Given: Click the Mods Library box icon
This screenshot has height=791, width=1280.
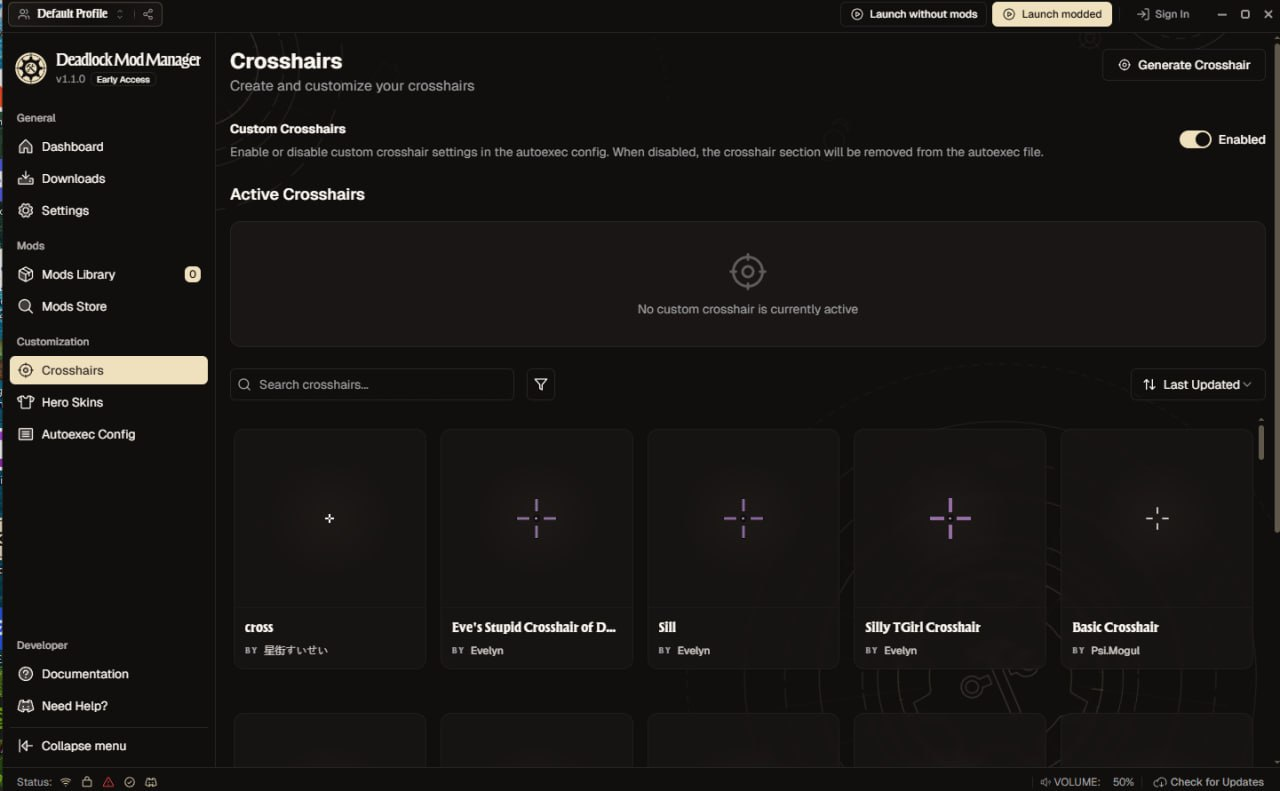Looking at the screenshot, I should click(x=26, y=275).
